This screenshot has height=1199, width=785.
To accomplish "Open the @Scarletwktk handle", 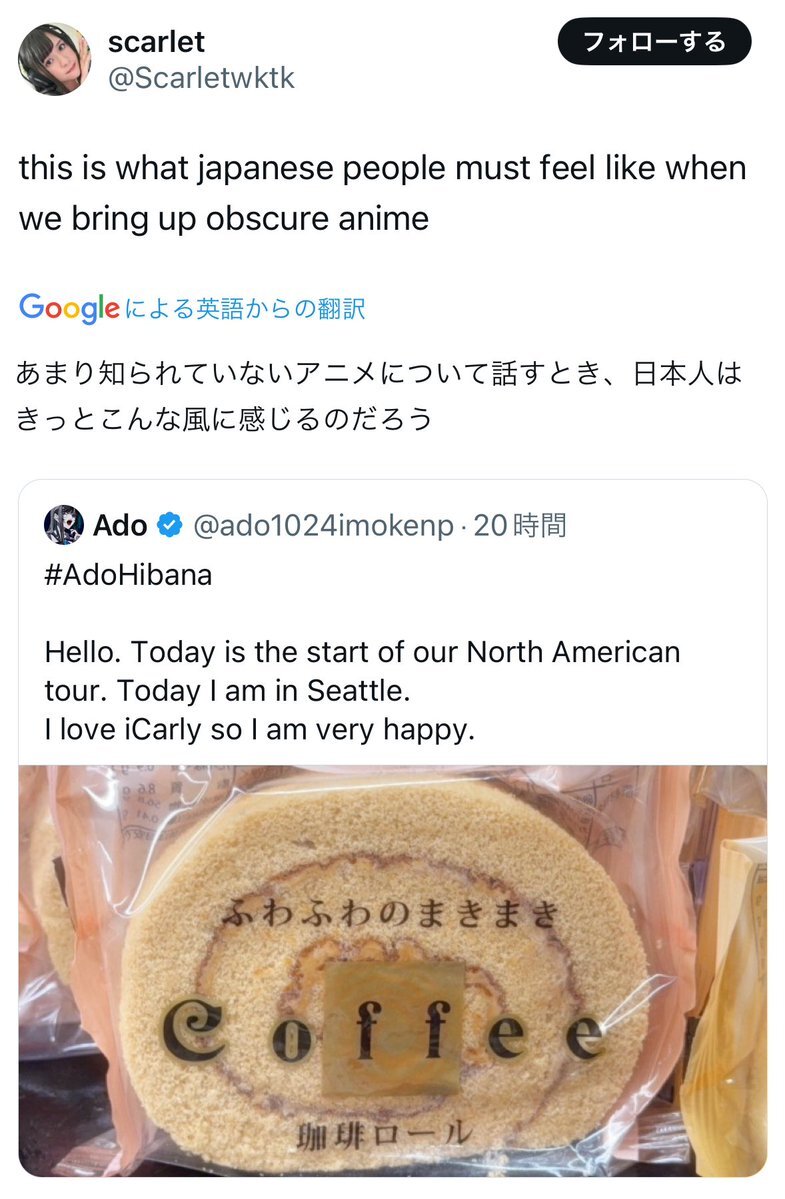I will tap(201, 78).
